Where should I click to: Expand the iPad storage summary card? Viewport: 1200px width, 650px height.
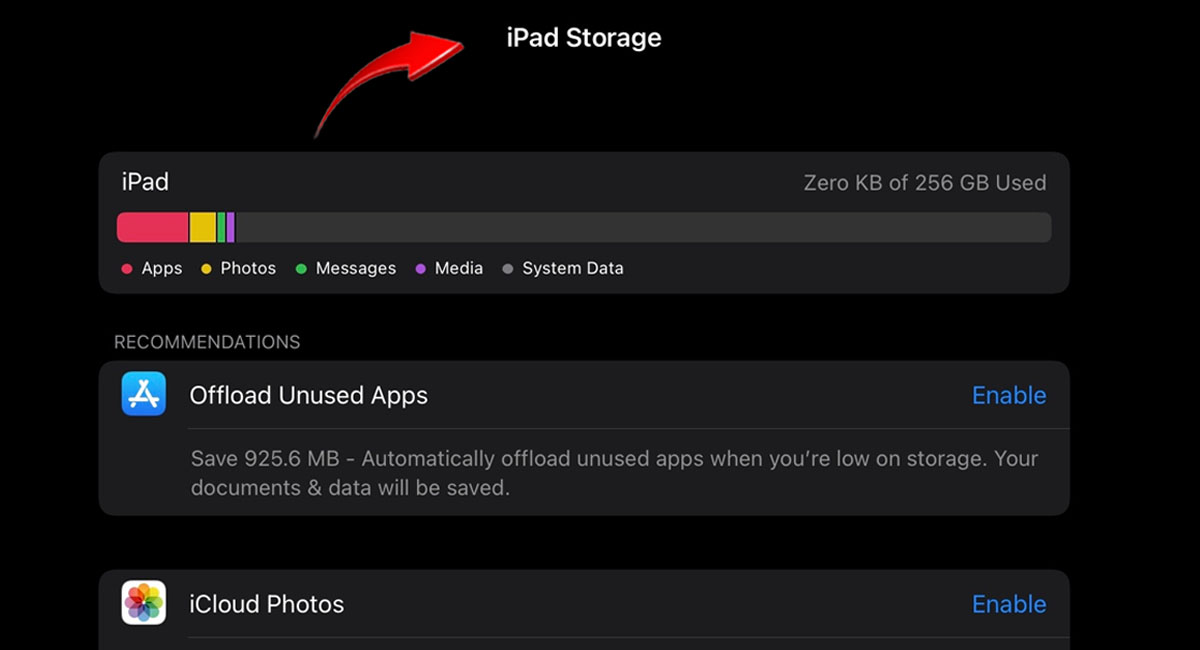tap(585, 222)
